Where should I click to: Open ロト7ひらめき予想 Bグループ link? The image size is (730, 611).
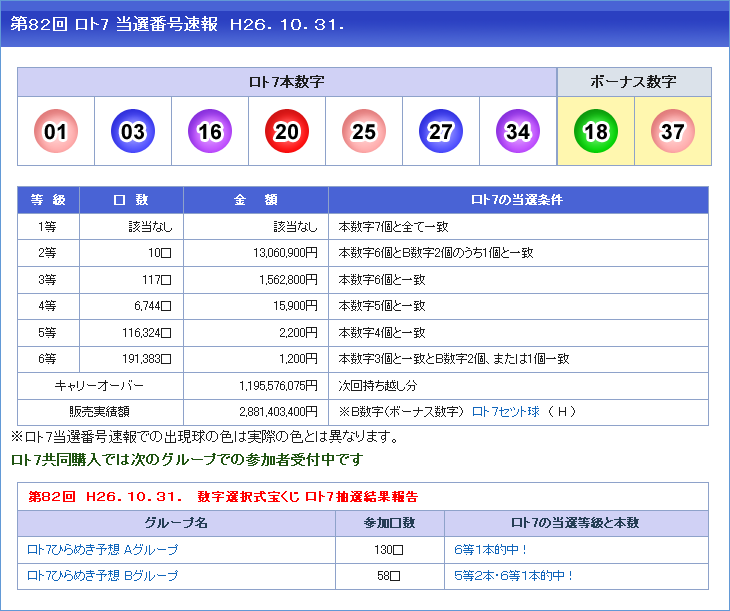(x=102, y=576)
